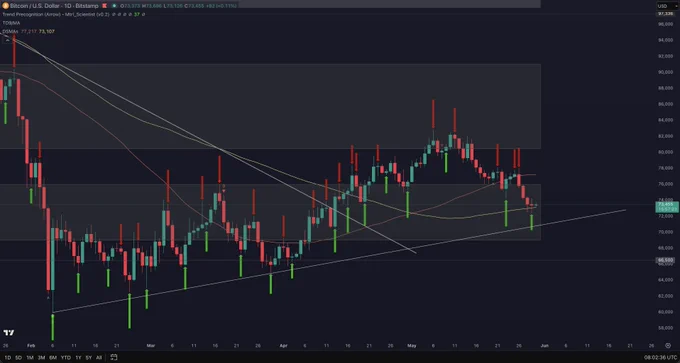Image resolution: width=680 pixels, height=363 pixels.
Task: Open the go-to-date calendar icon
Action: pyautogui.click(x=114, y=357)
